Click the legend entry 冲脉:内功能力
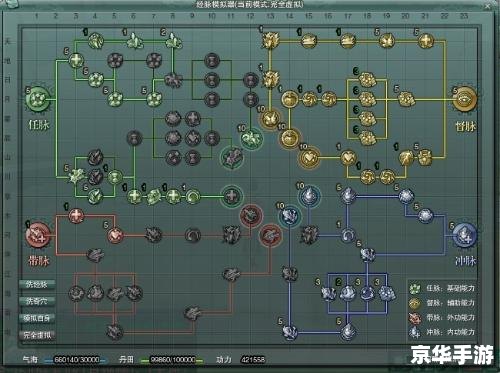 pyautogui.click(x=442, y=332)
